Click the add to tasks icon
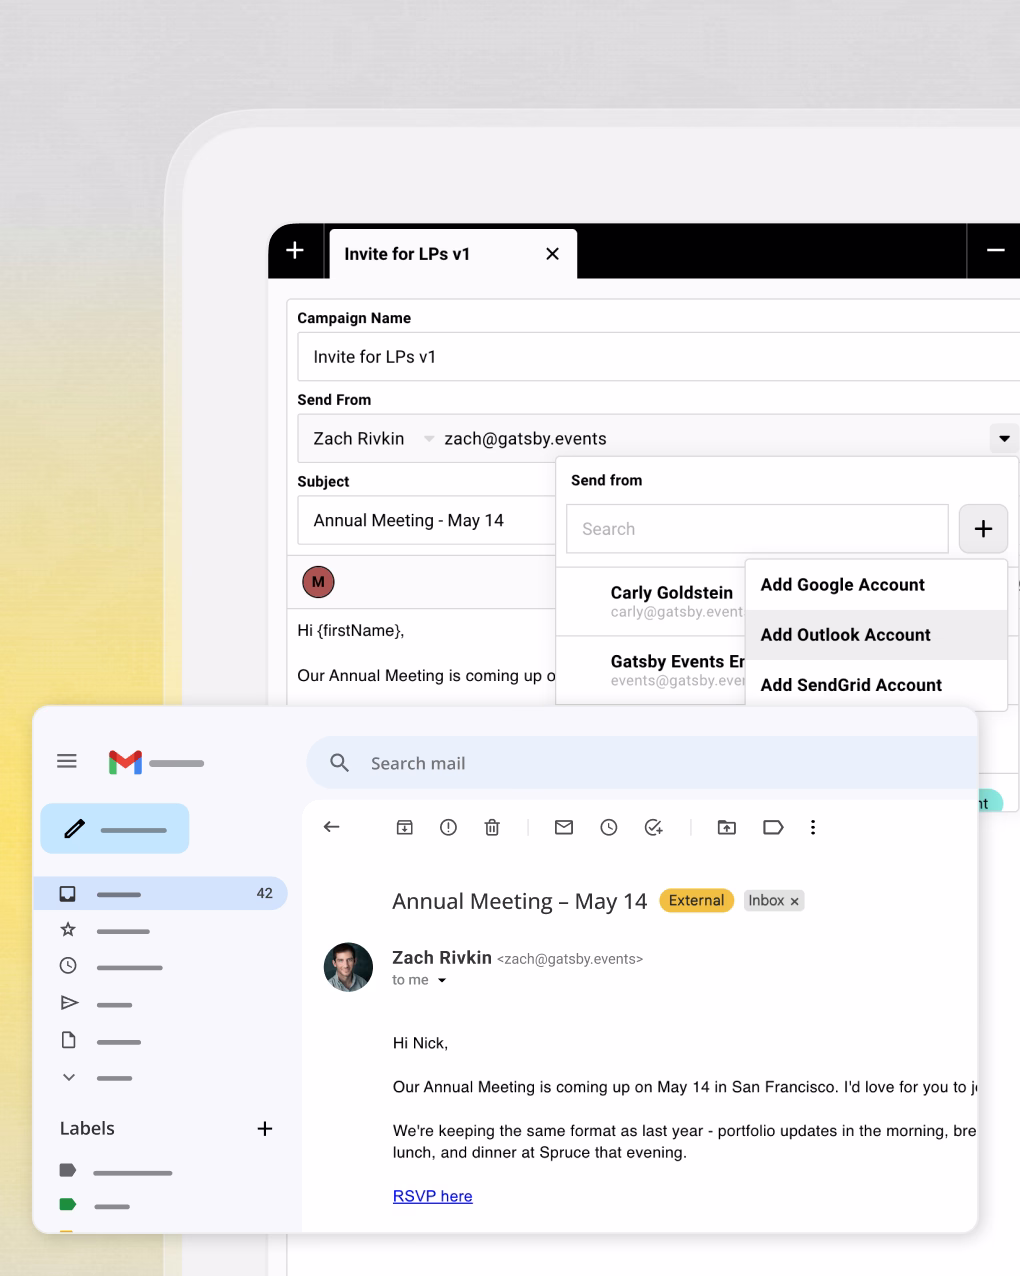 (x=654, y=827)
